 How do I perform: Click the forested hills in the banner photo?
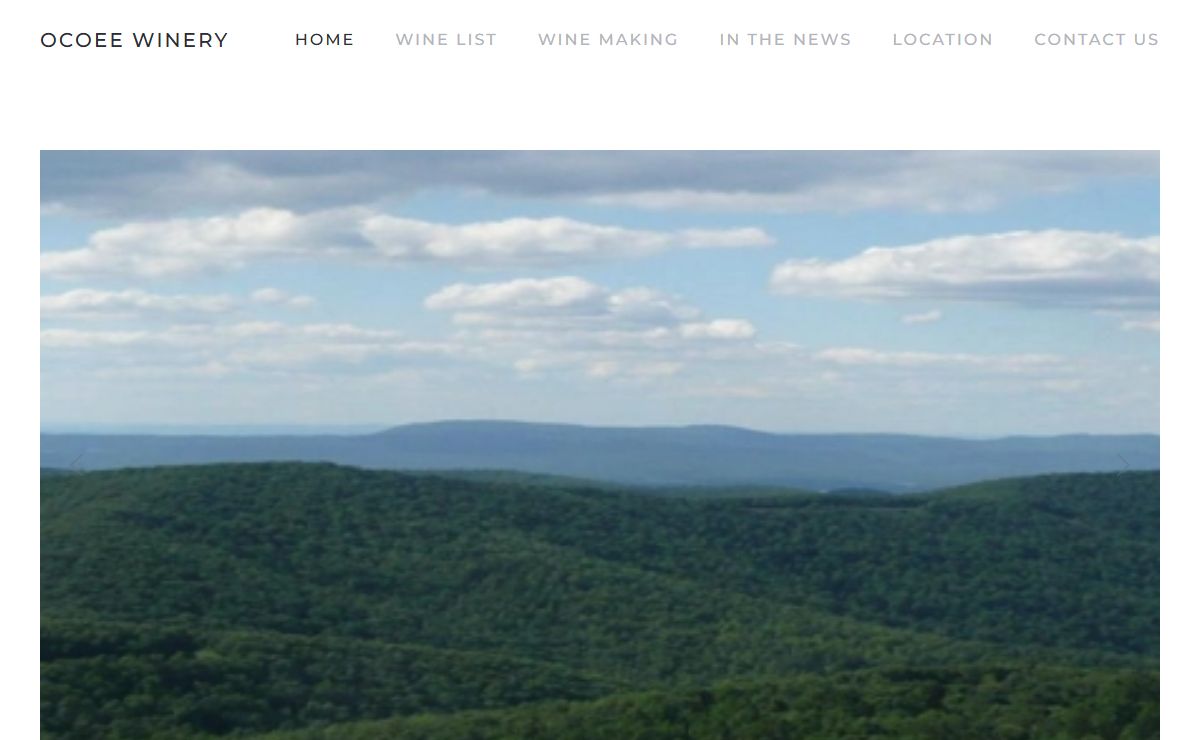(600, 600)
